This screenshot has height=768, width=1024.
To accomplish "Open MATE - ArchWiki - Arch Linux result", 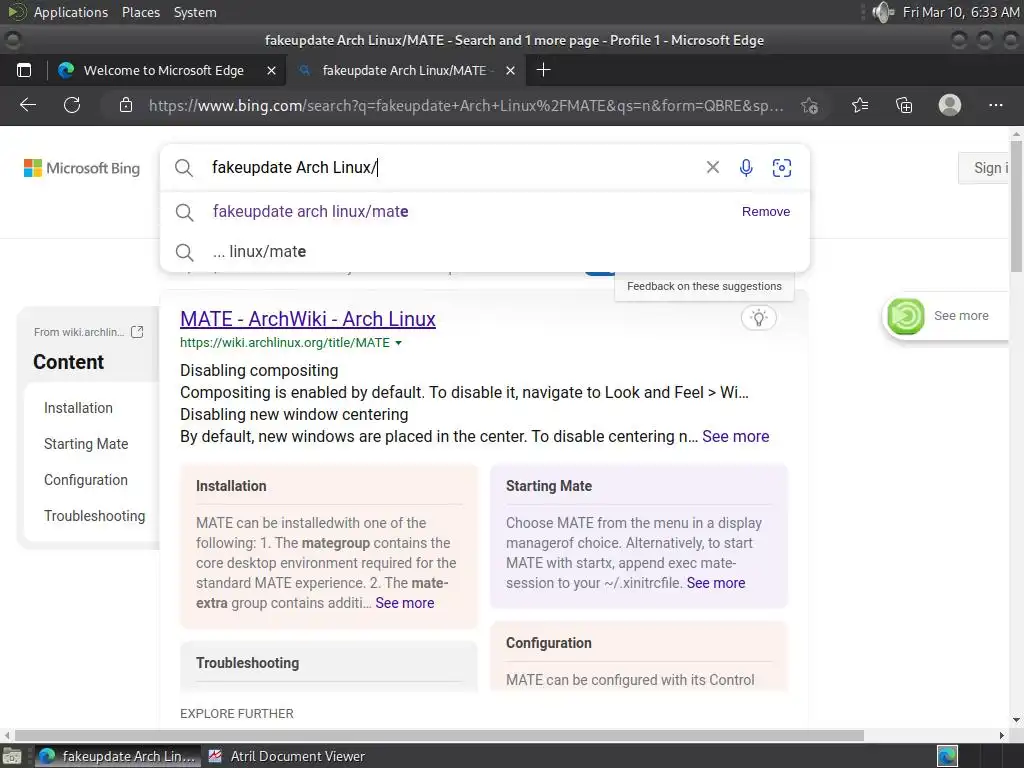I will (308, 319).
